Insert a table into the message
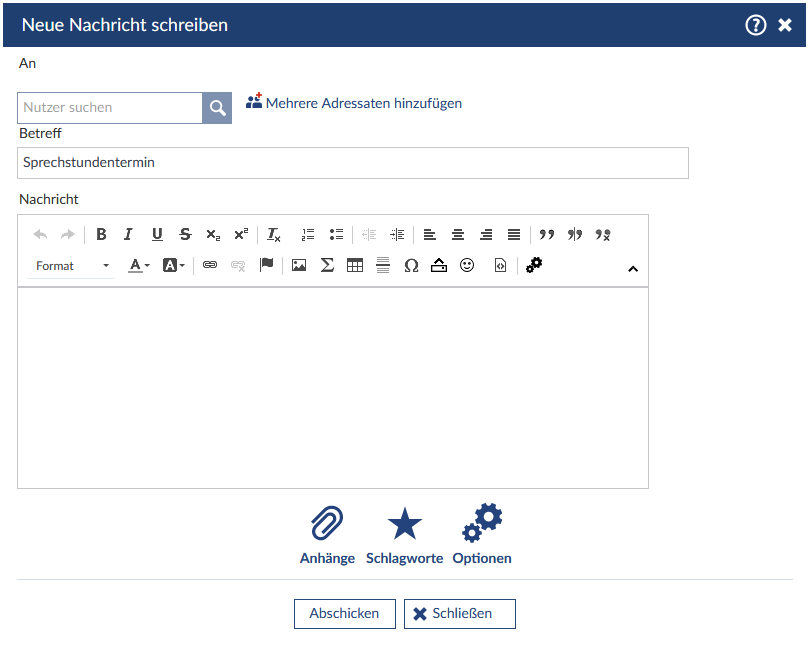This screenshot has height=650, width=809. point(355,266)
